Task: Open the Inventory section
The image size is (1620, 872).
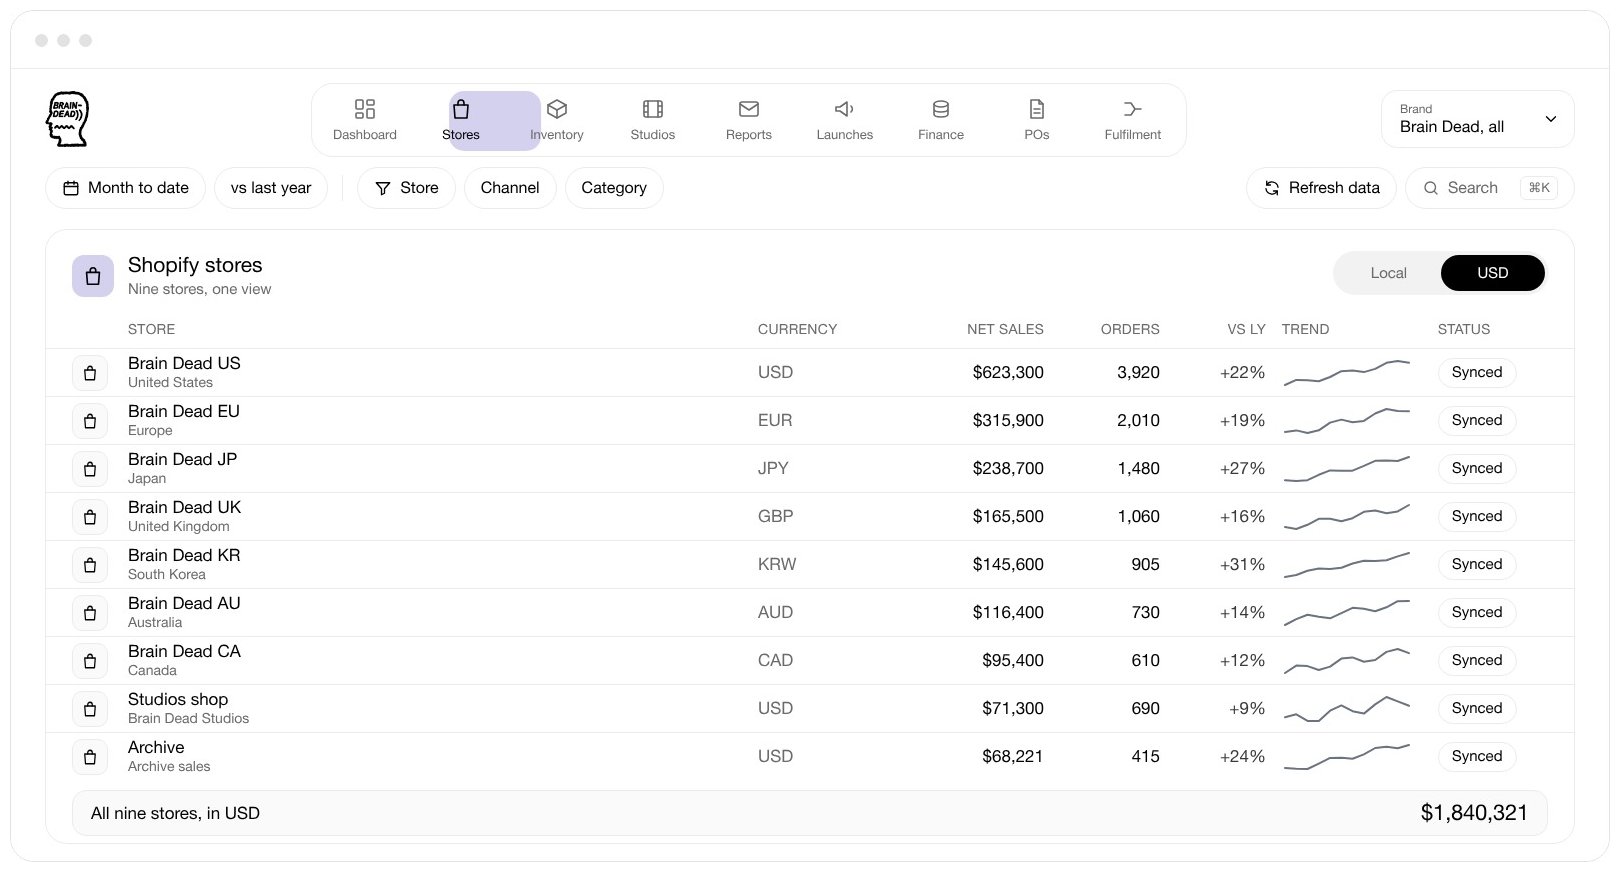Action: [x=557, y=120]
